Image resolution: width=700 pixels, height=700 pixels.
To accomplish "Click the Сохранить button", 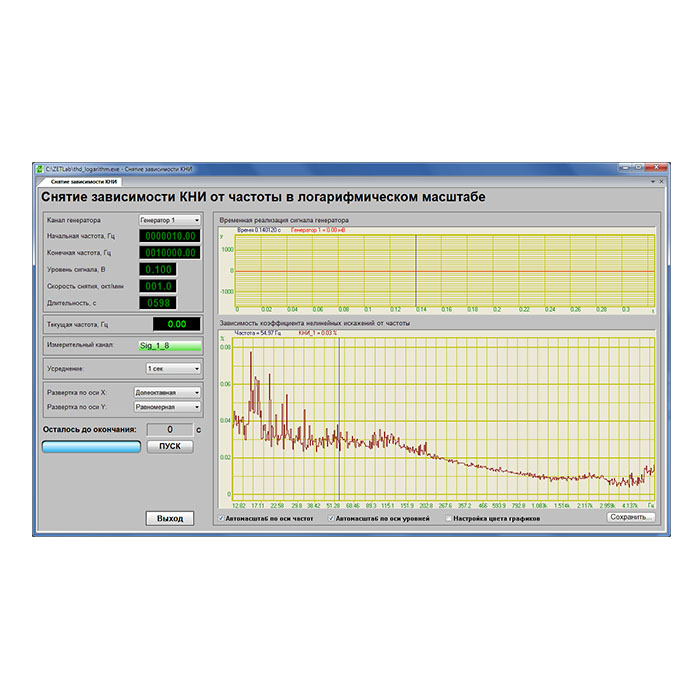I will click(630, 517).
